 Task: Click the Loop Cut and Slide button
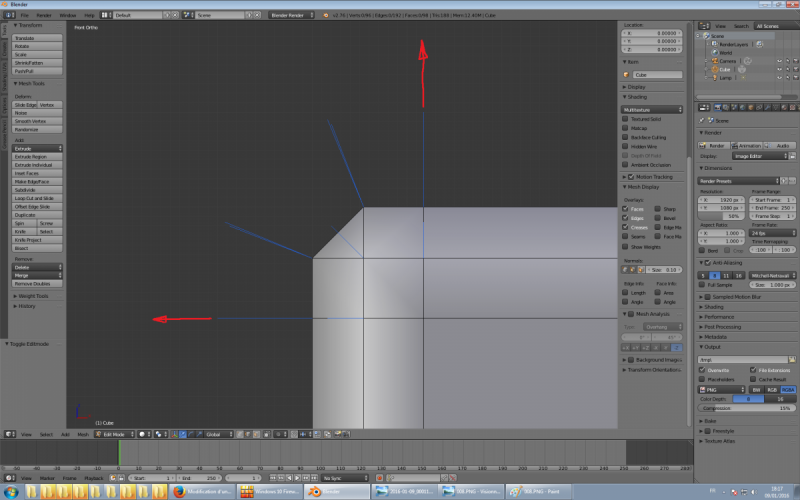[37, 198]
